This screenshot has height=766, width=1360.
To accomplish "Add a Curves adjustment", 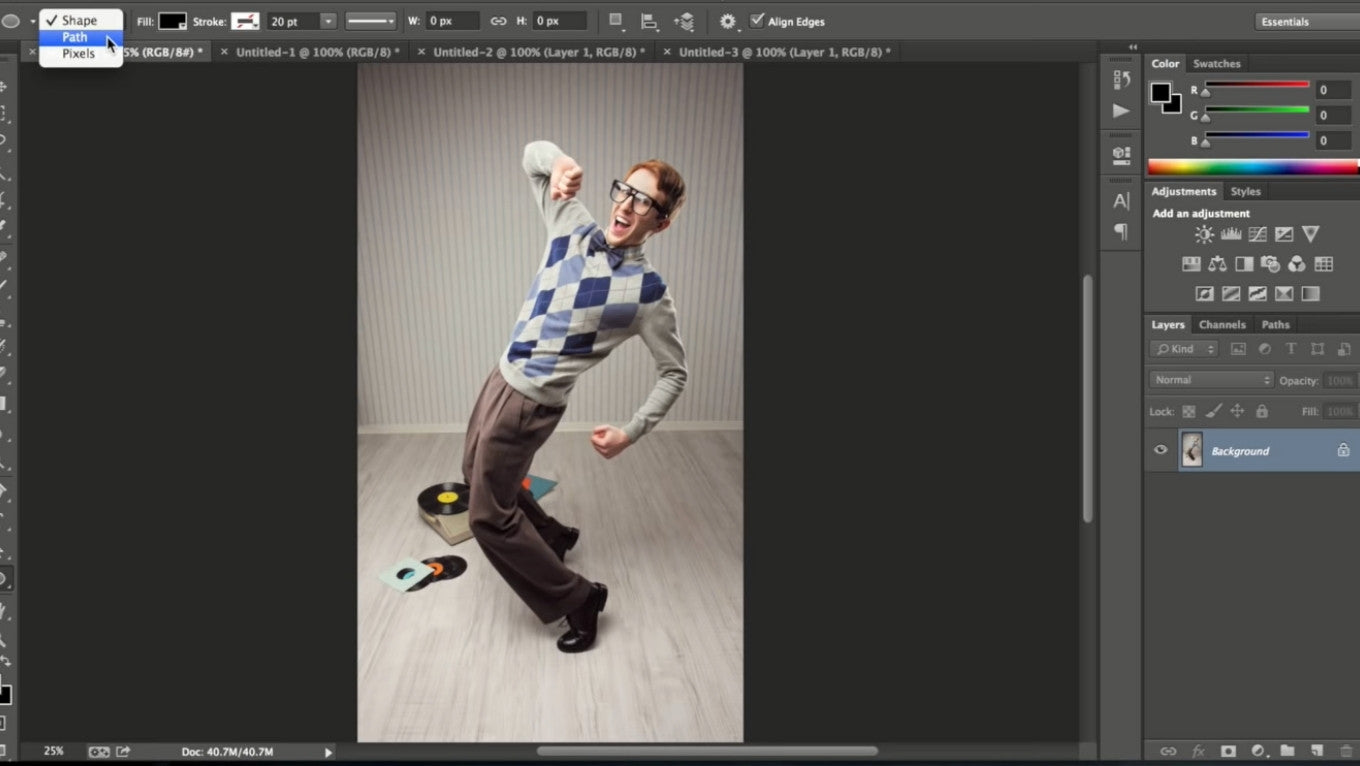I will pyautogui.click(x=1257, y=234).
